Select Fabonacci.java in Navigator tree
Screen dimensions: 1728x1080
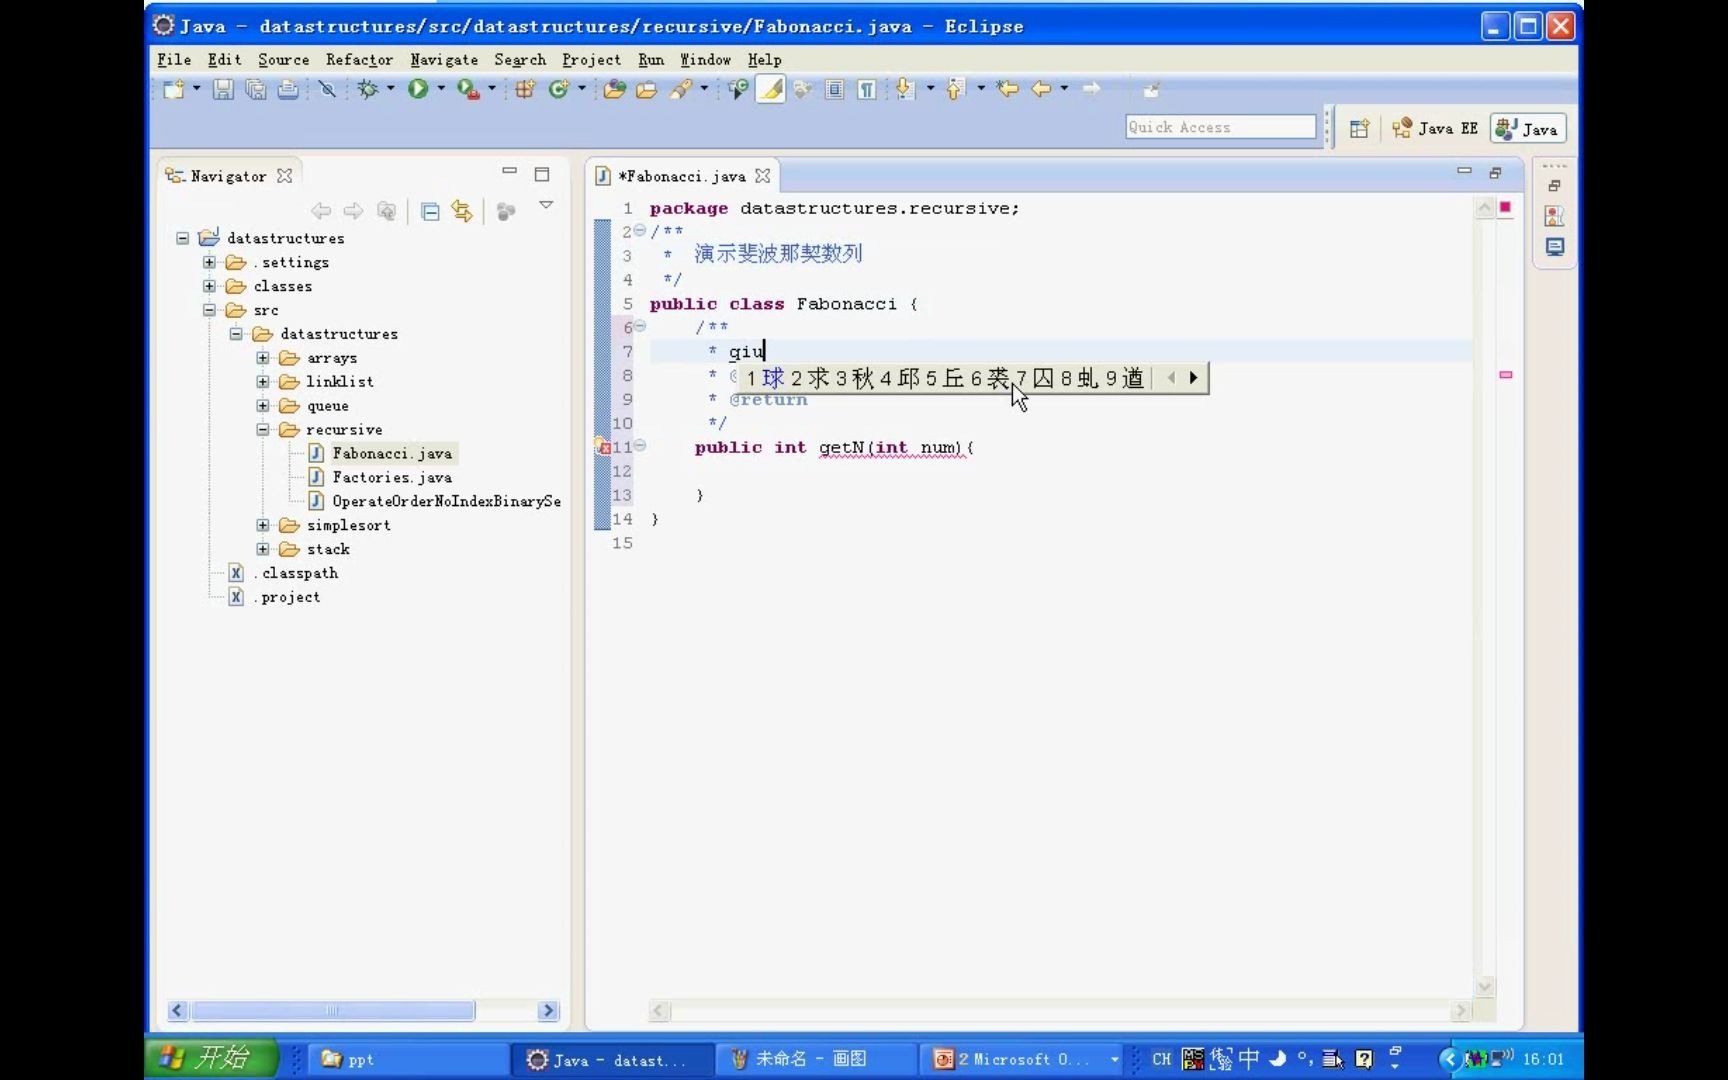(392, 454)
